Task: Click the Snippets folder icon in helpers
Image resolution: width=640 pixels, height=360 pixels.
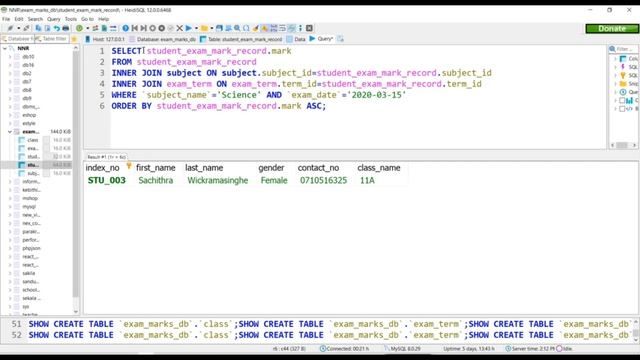Action: point(623,84)
